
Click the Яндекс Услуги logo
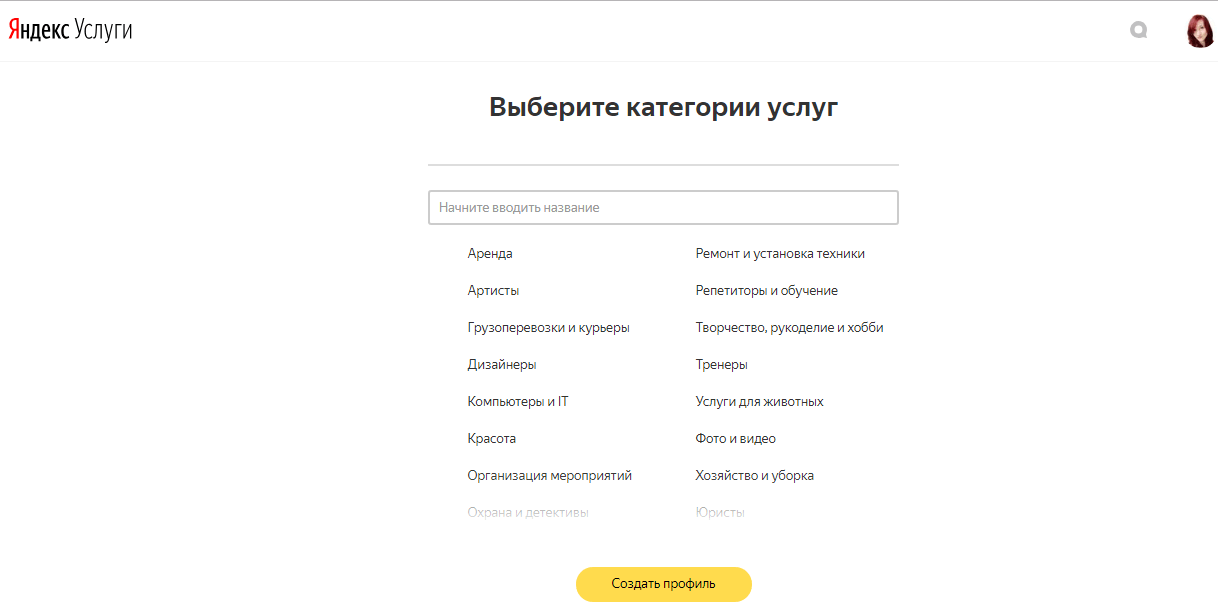click(69, 29)
